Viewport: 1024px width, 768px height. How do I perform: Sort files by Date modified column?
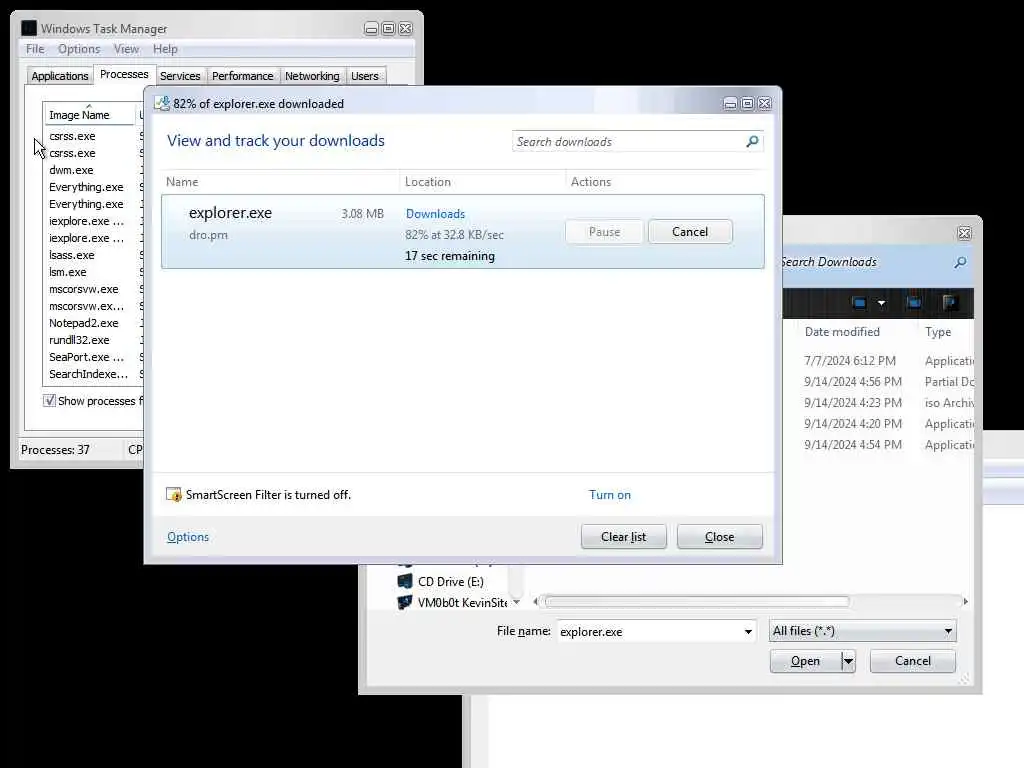(x=842, y=332)
